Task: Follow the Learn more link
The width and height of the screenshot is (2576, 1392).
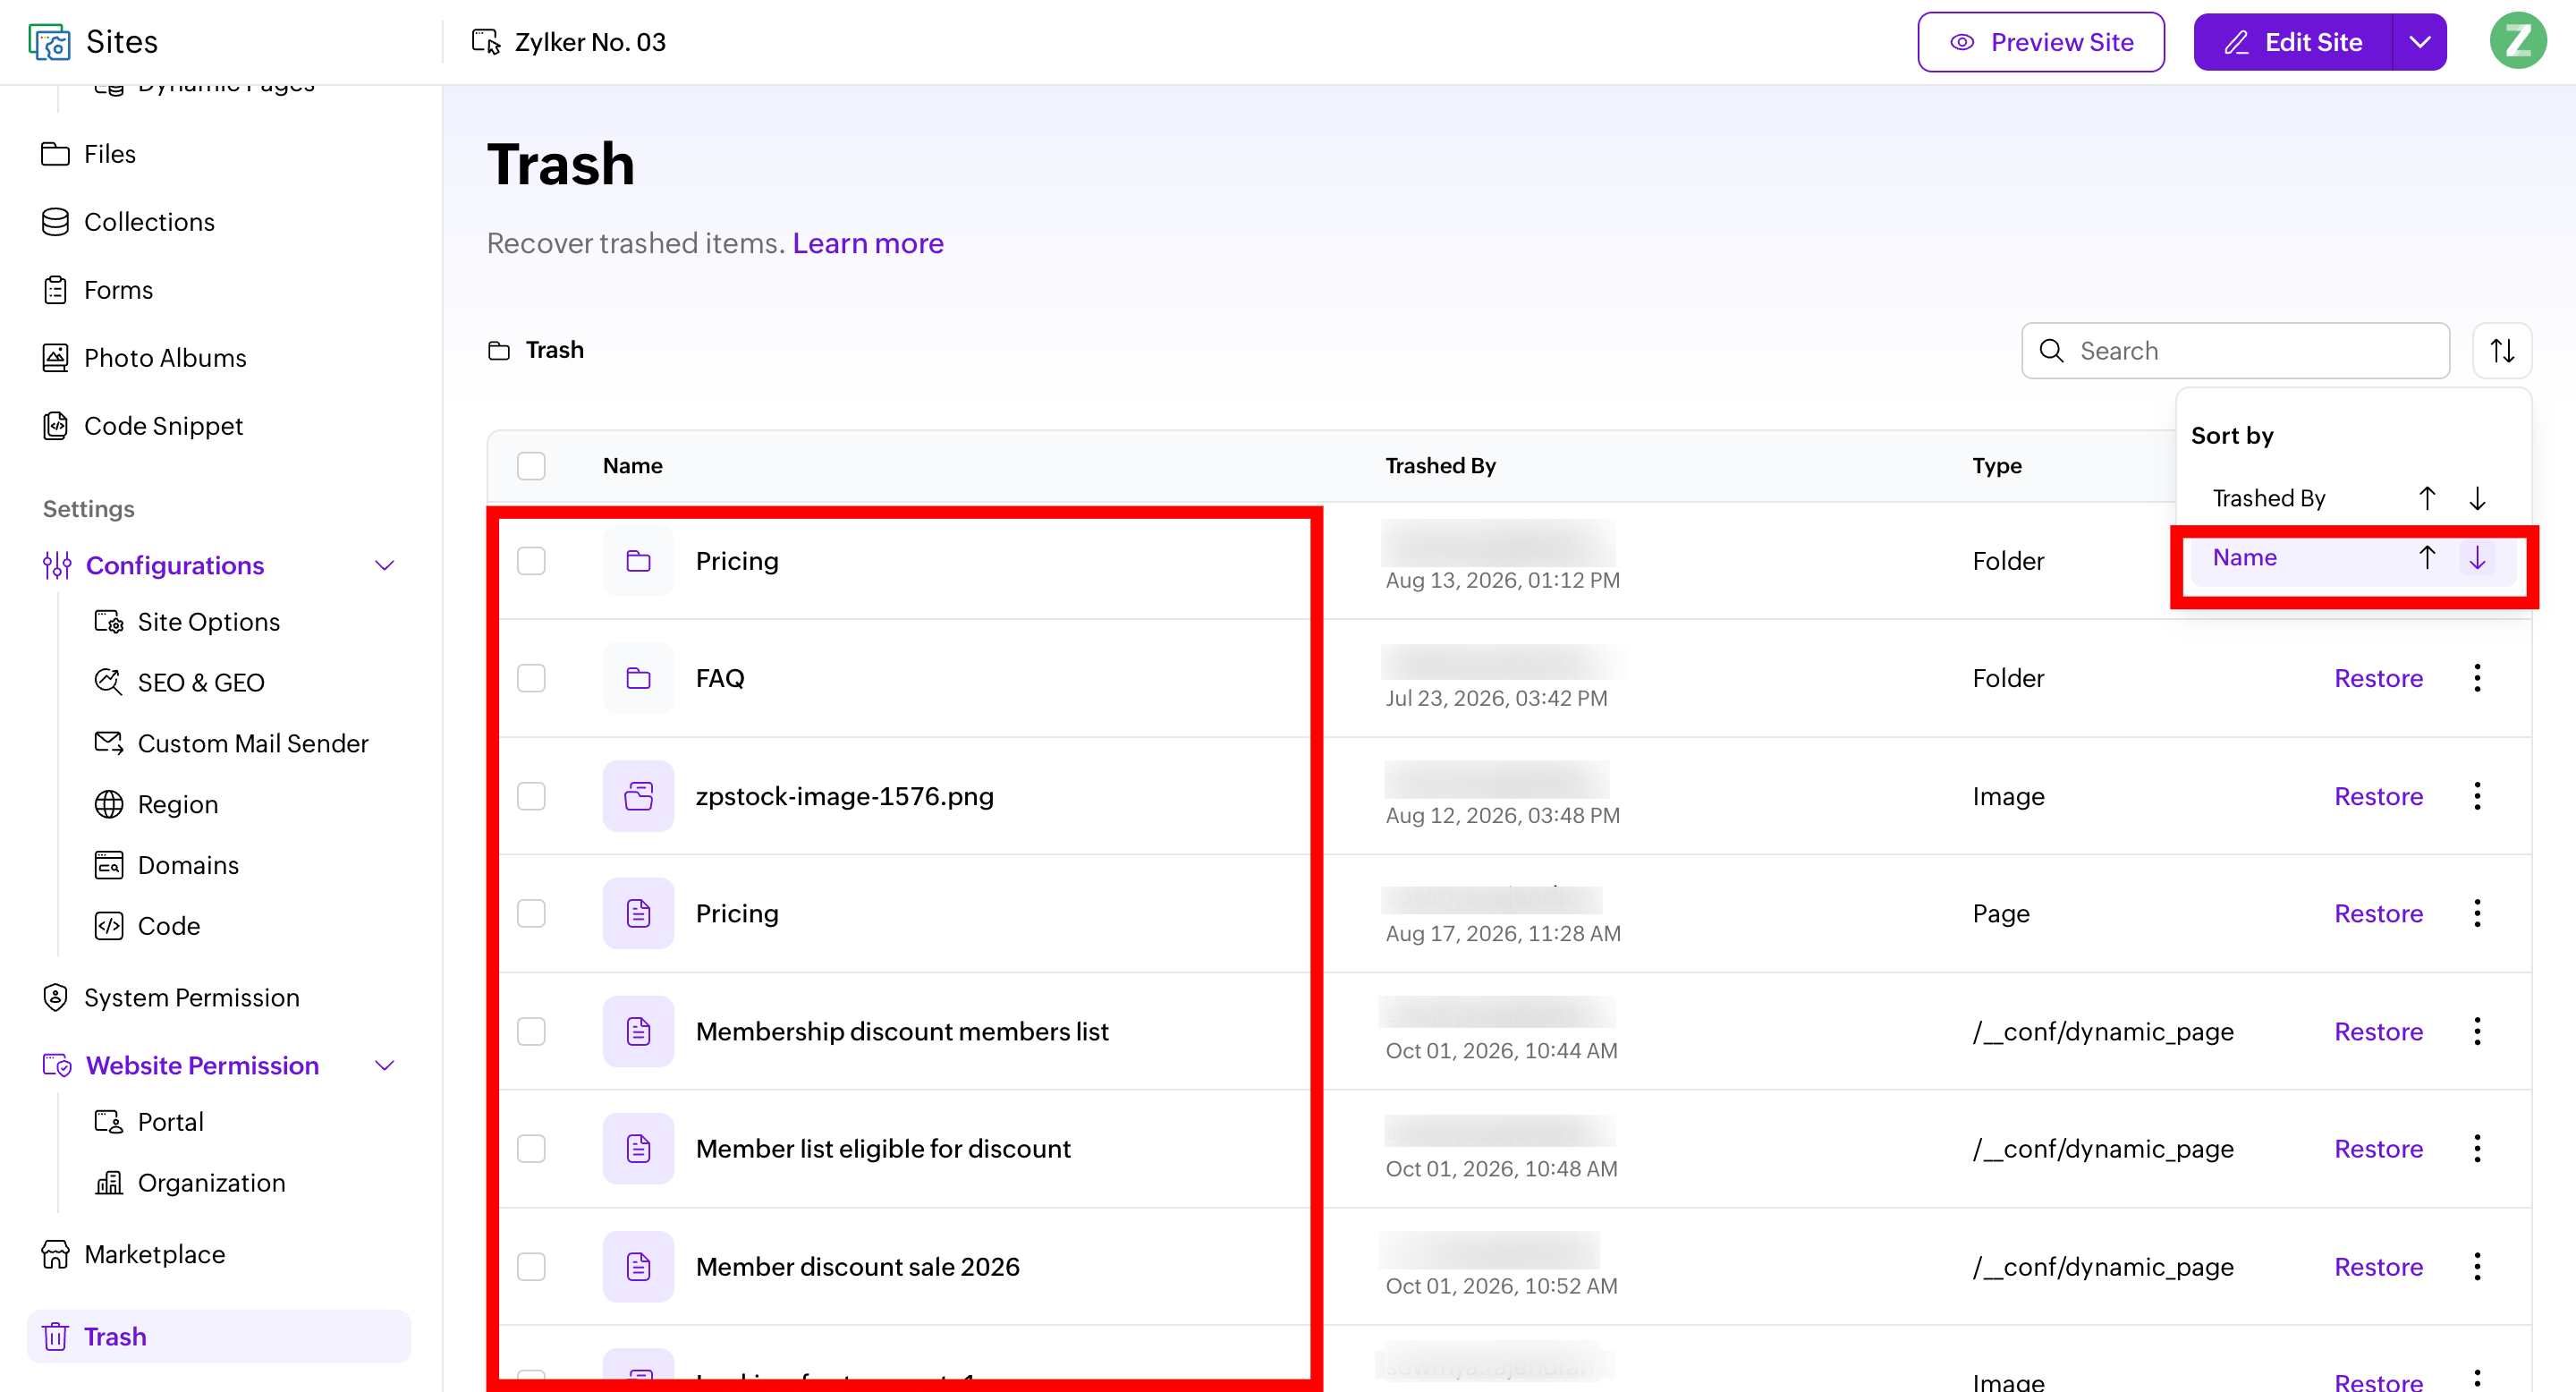Action: coord(867,243)
